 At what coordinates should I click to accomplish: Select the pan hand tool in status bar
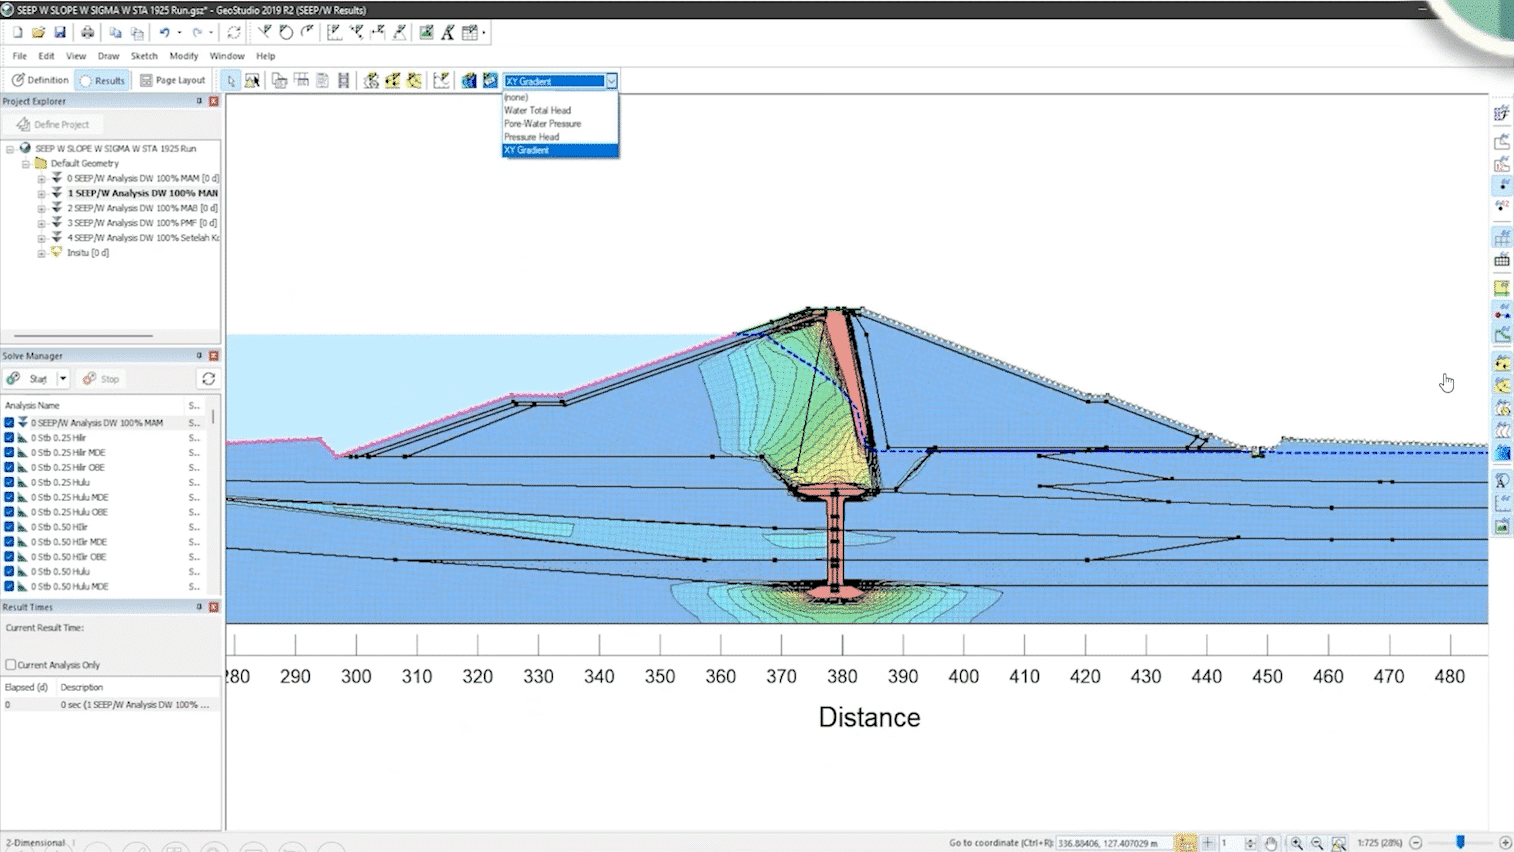[1271, 843]
